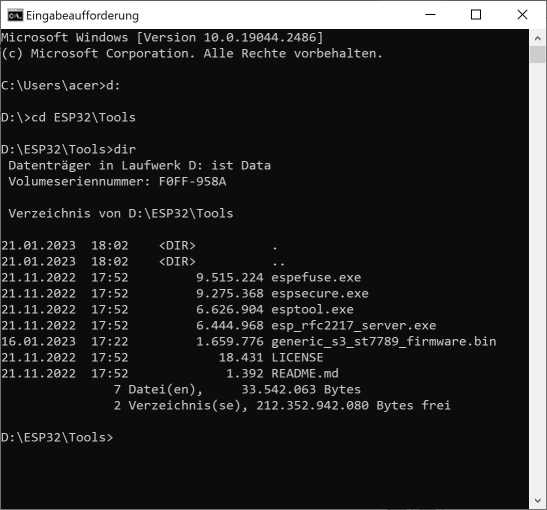Screen dimensions: 547x510
Task: Click the espsecure.exe file name
Action: tap(320, 293)
